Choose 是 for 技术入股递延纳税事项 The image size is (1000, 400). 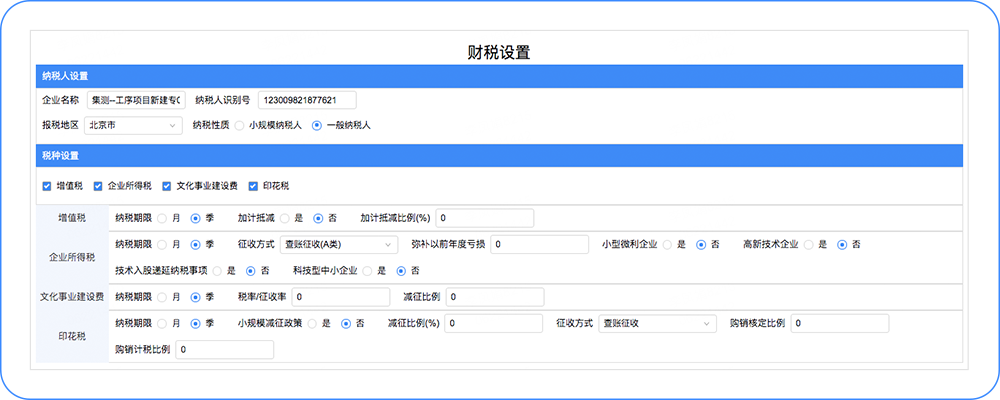(217, 270)
